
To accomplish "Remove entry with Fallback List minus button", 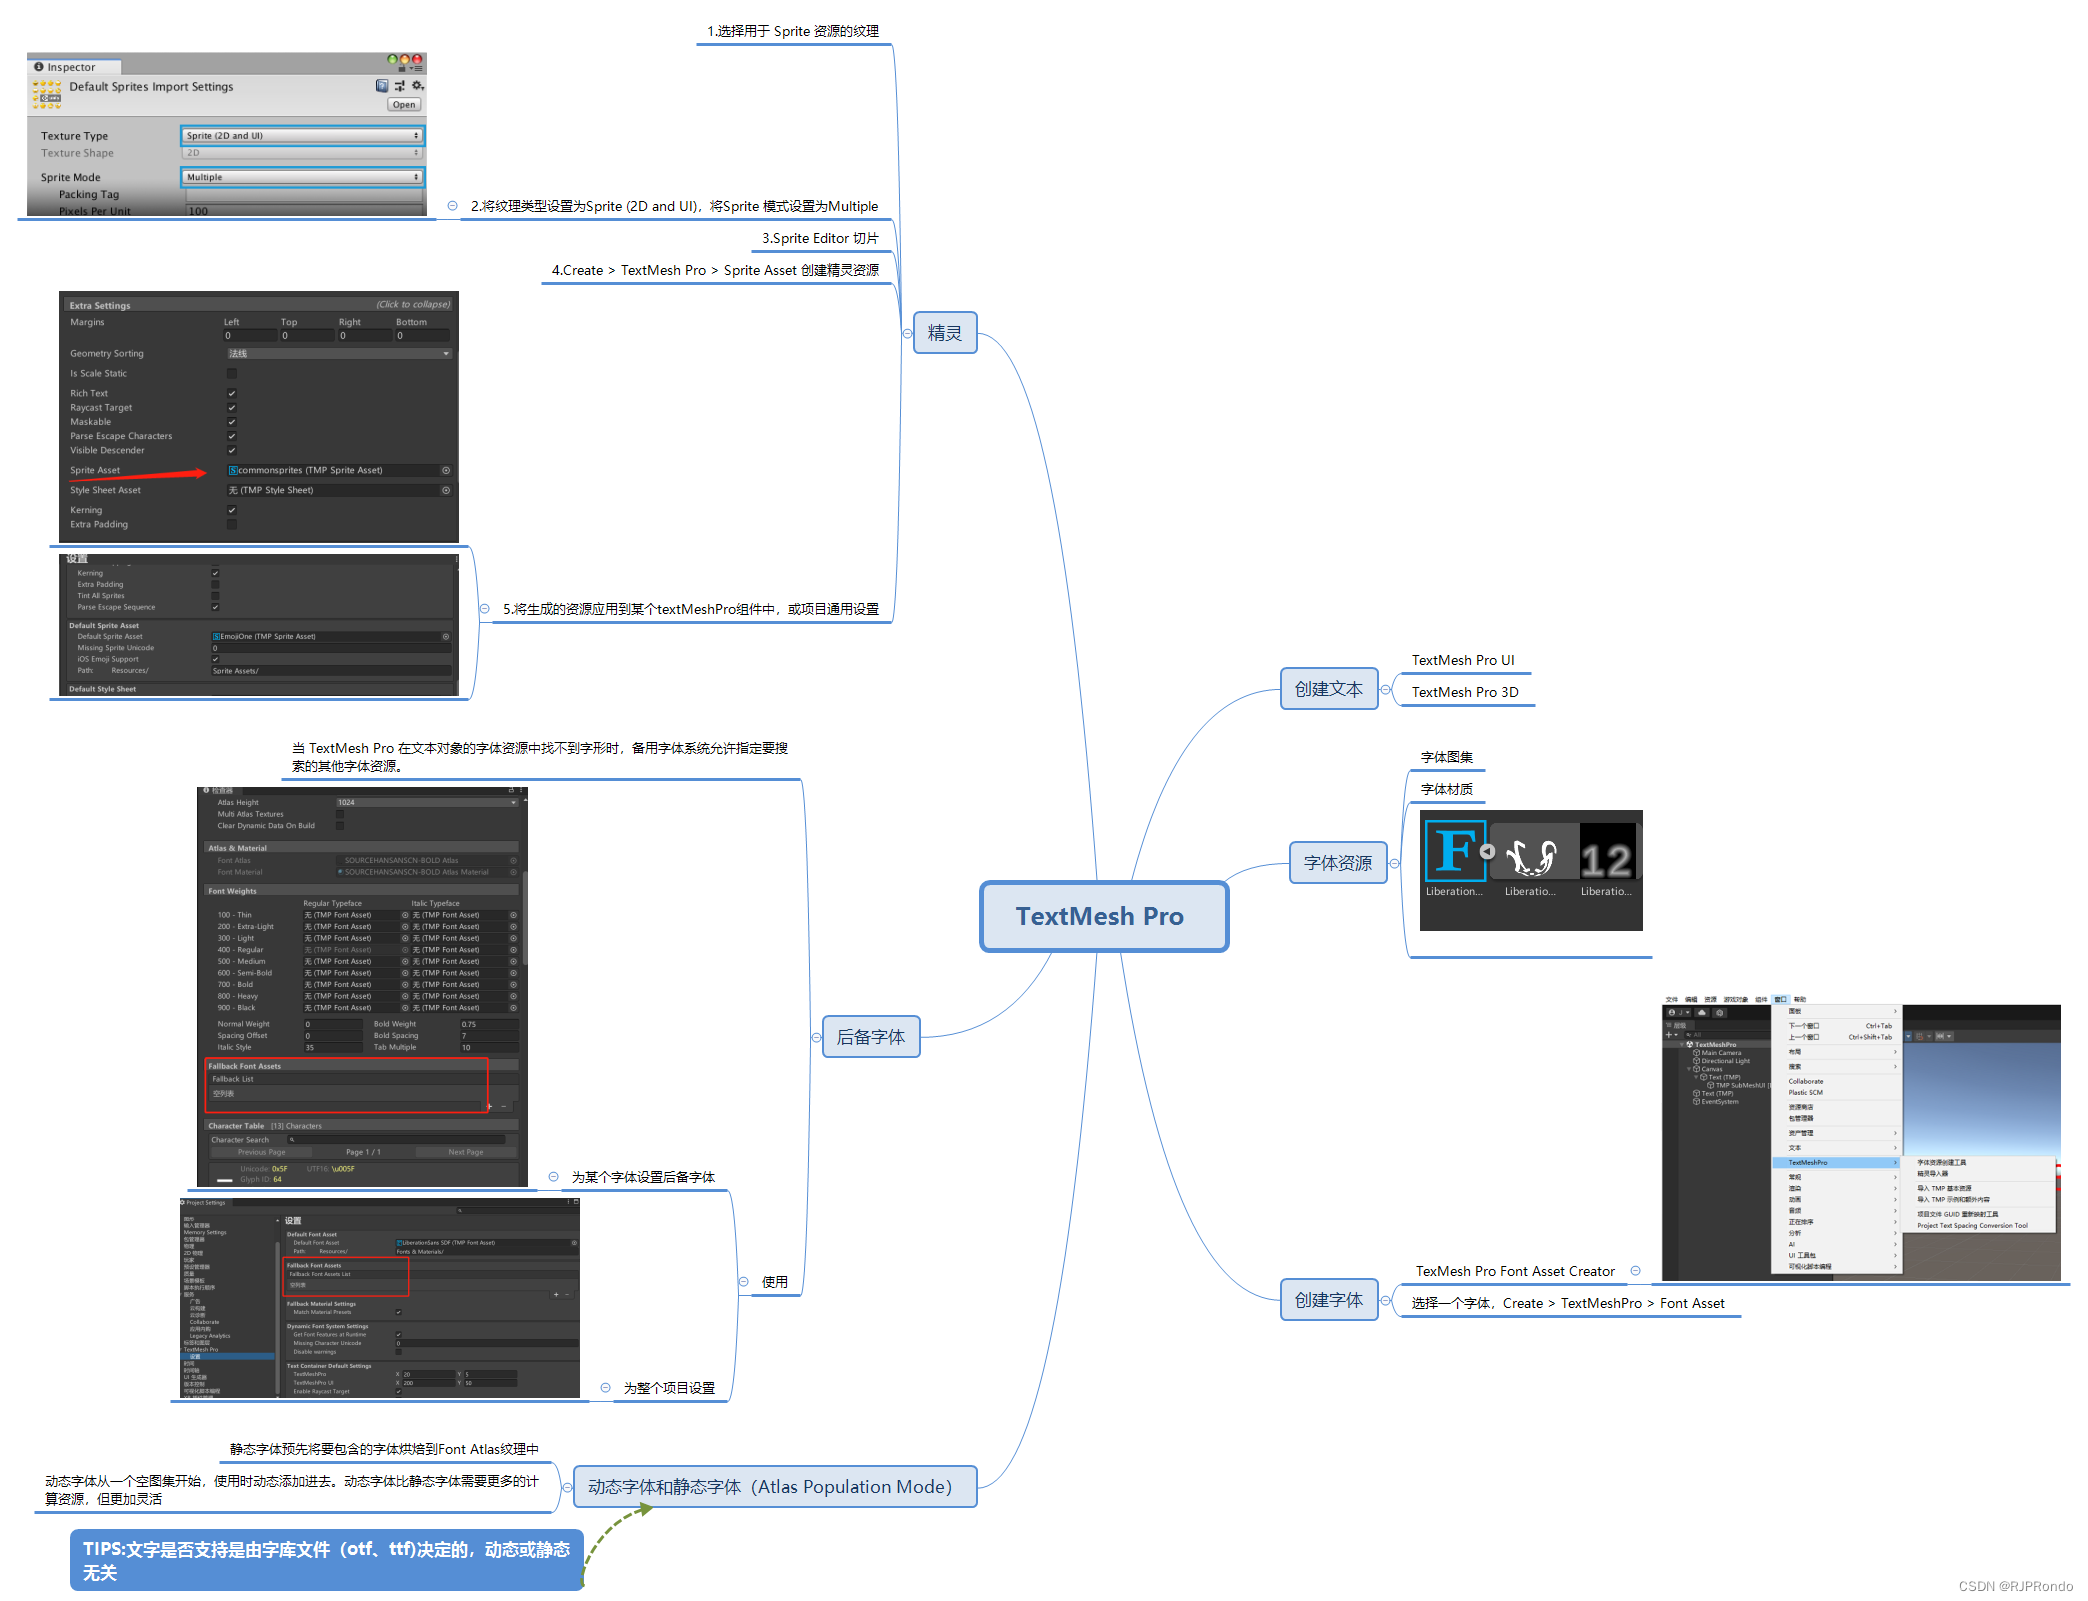I will coord(504,1107).
